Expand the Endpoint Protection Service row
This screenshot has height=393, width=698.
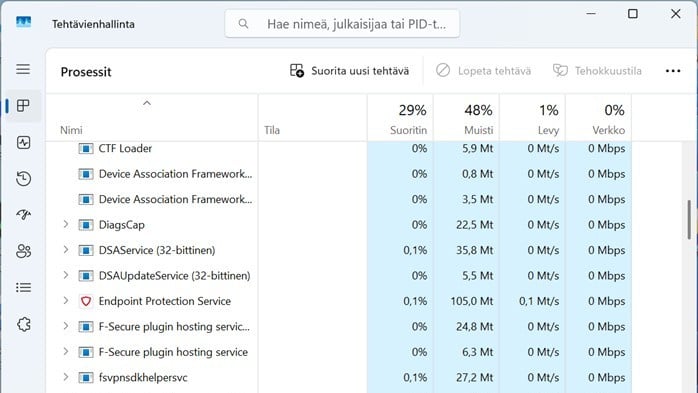click(65, 300)
